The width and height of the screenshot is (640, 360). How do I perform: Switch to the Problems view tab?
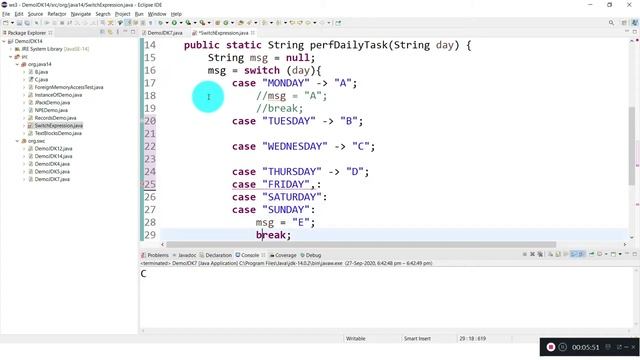[155, 255]
